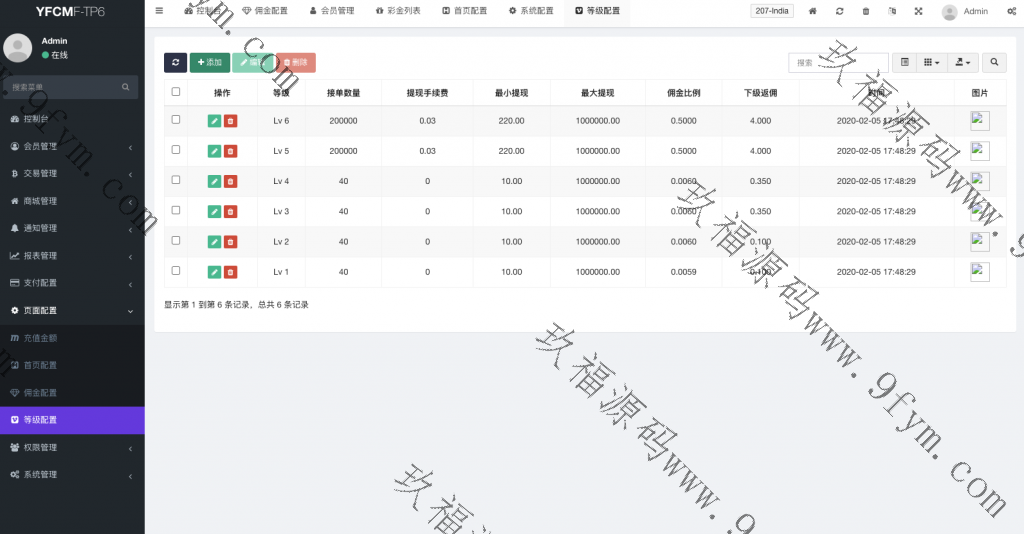This screenshot has height=534, width=1024.
Task: Click the magnifier search button right of table toolbar
Action: tap(994, 62)
